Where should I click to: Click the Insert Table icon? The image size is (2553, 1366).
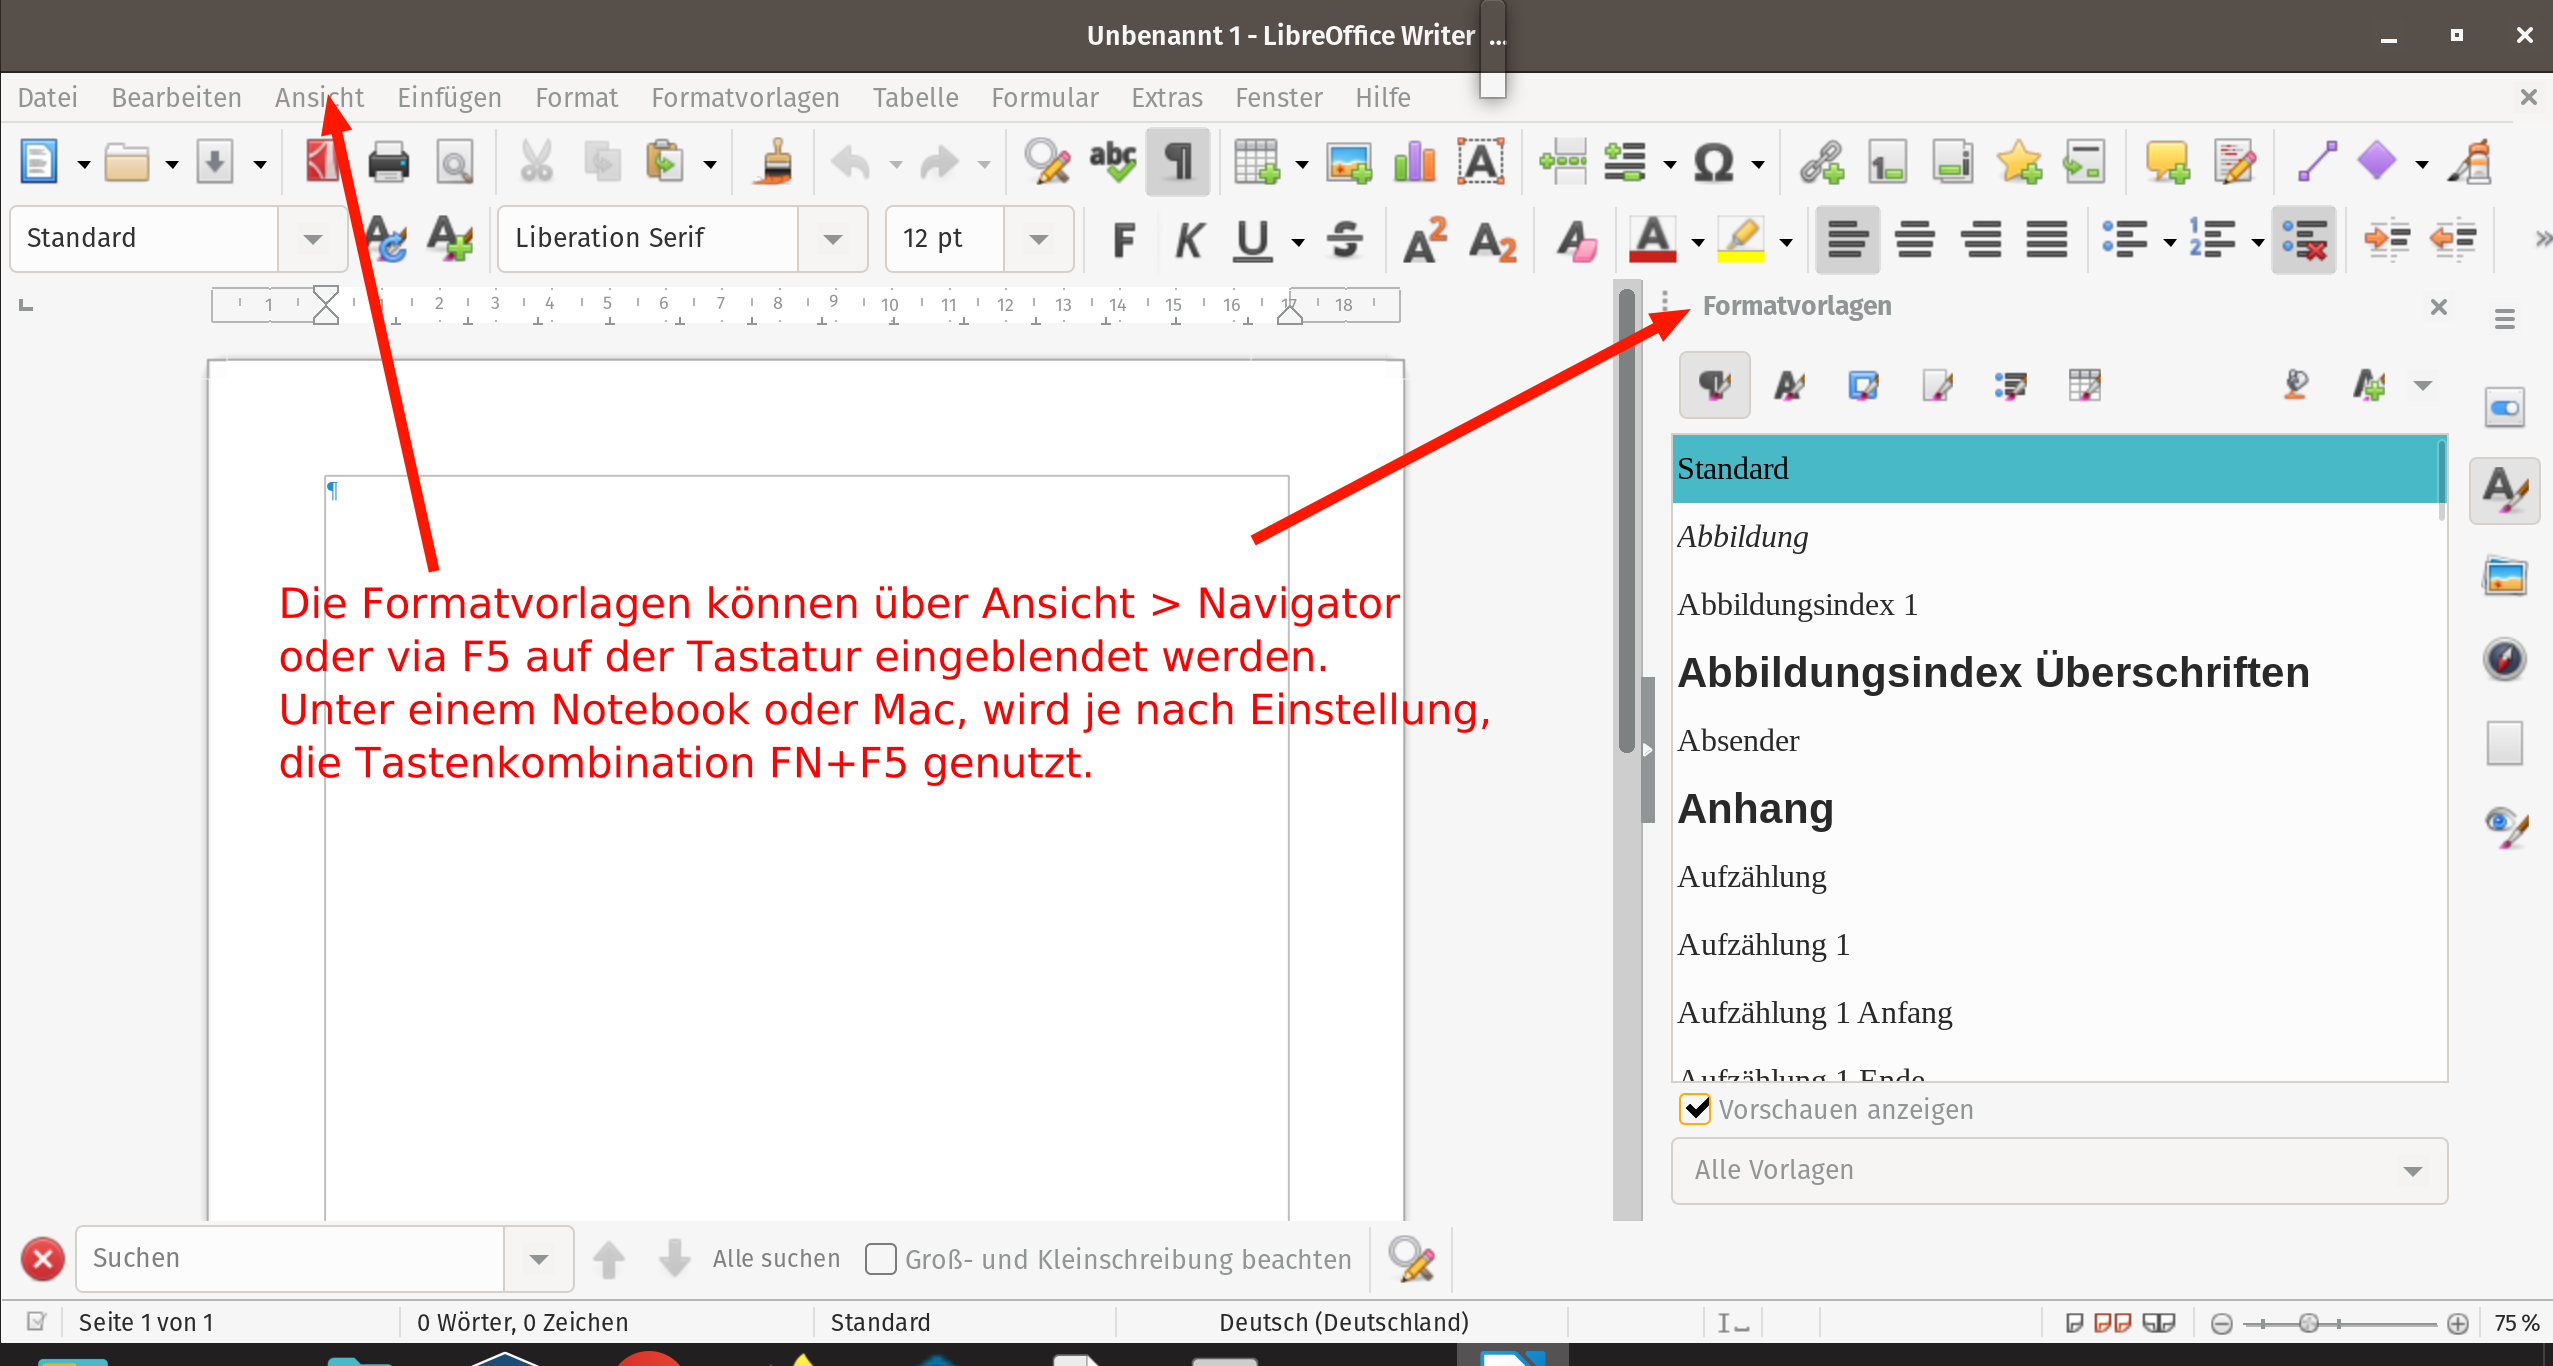pos(1255,162)
